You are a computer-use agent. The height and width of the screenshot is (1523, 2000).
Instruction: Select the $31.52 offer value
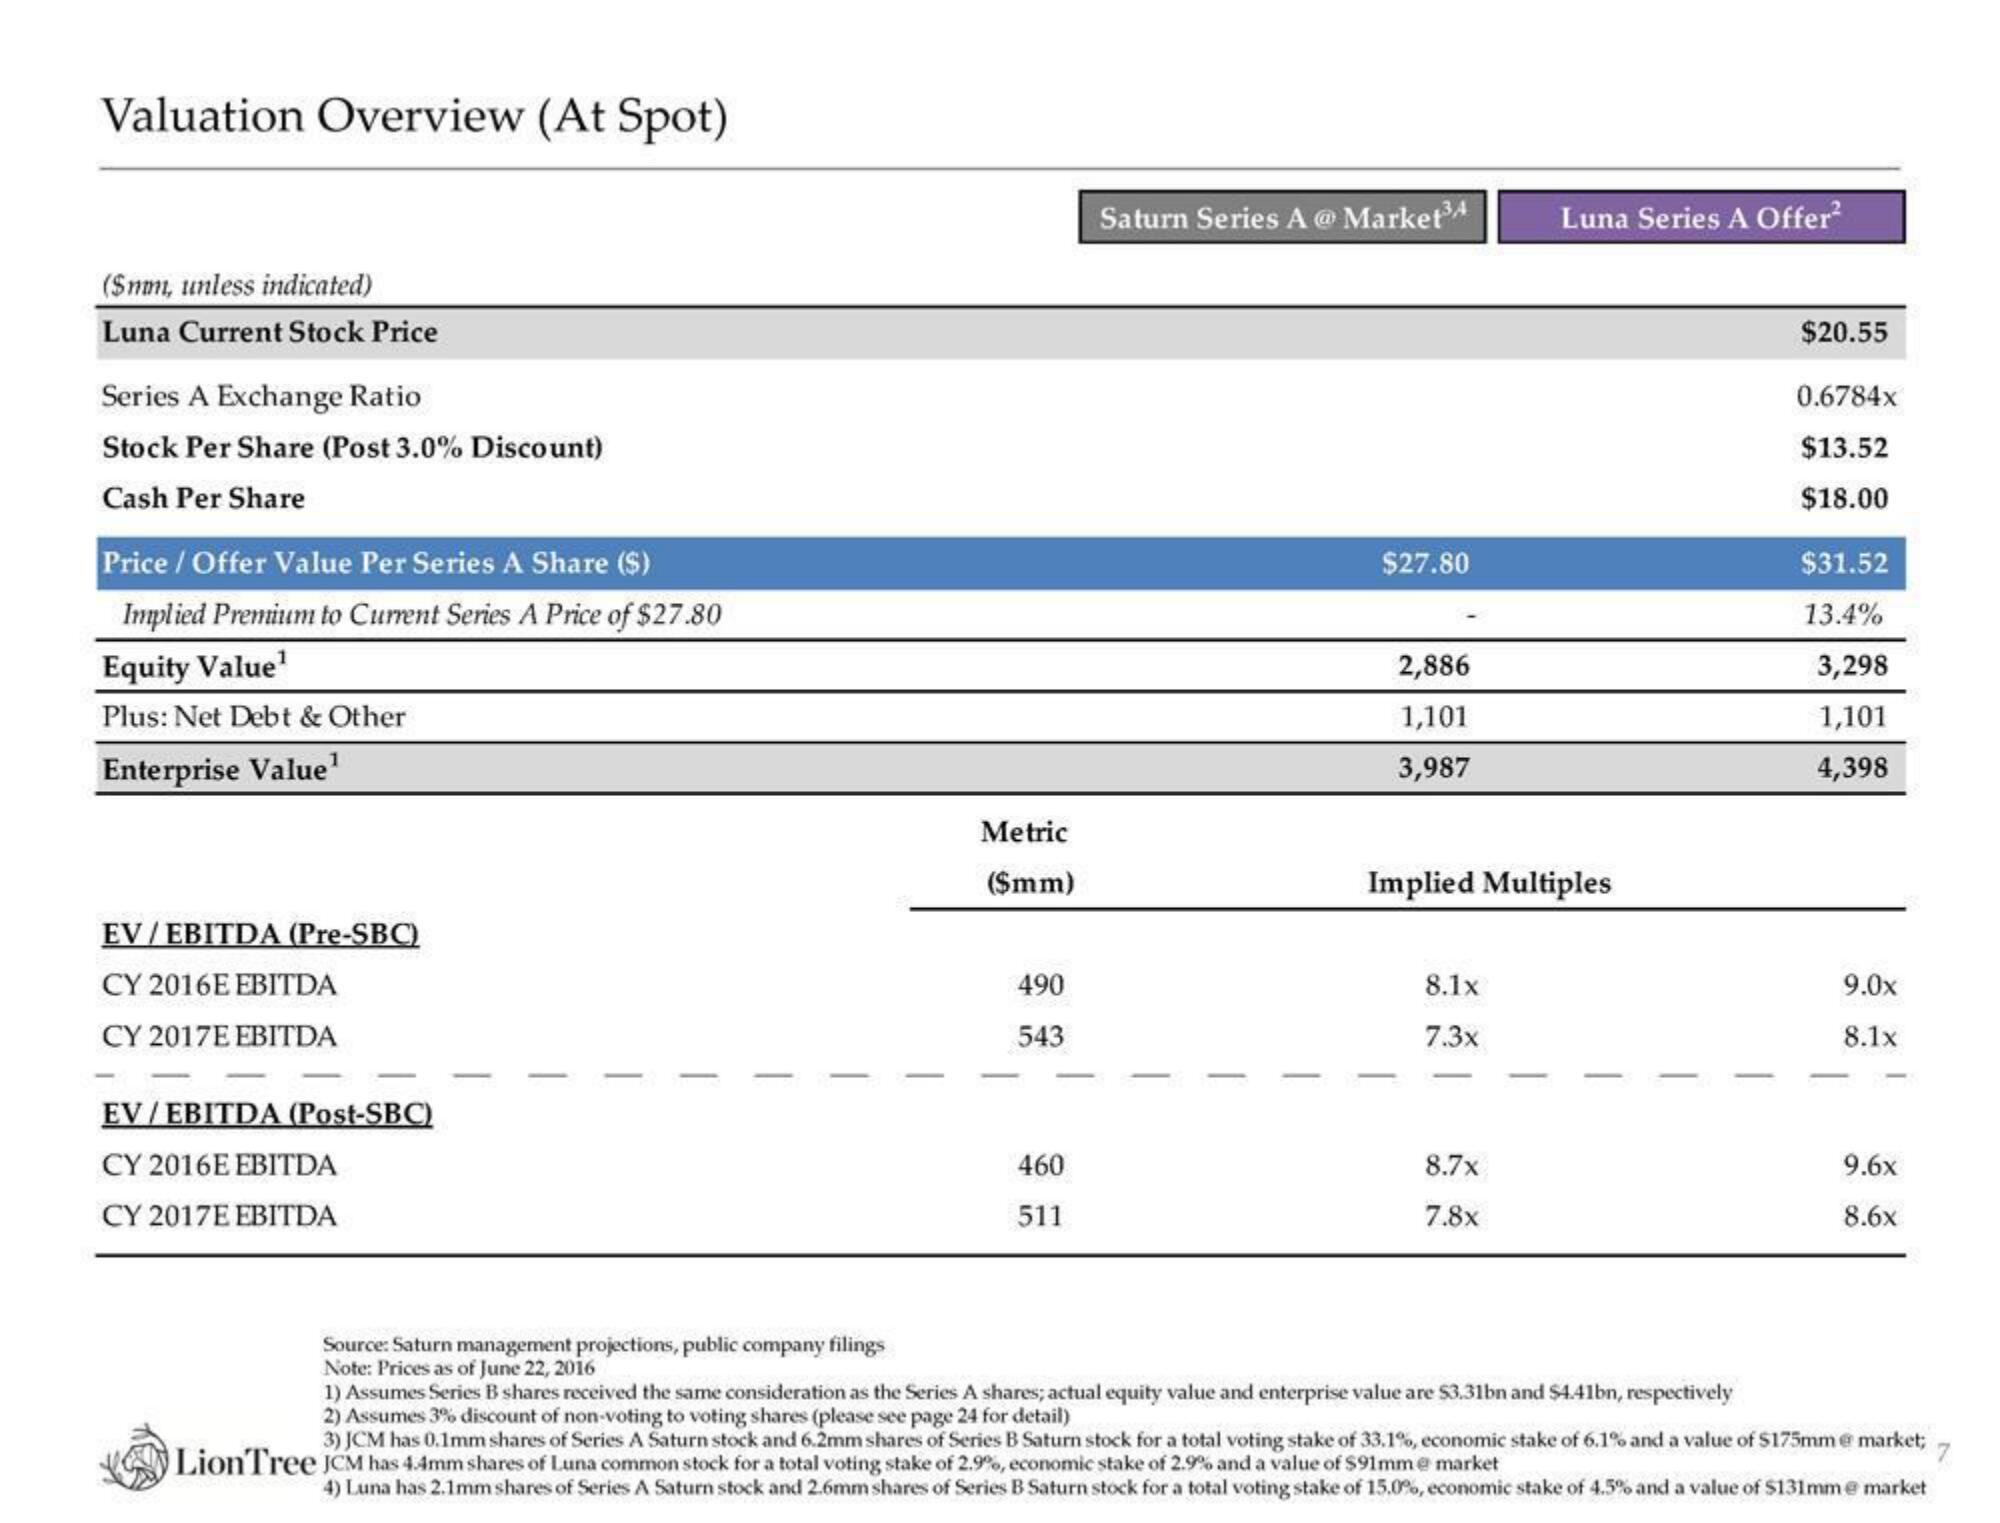coord(1844,563)
